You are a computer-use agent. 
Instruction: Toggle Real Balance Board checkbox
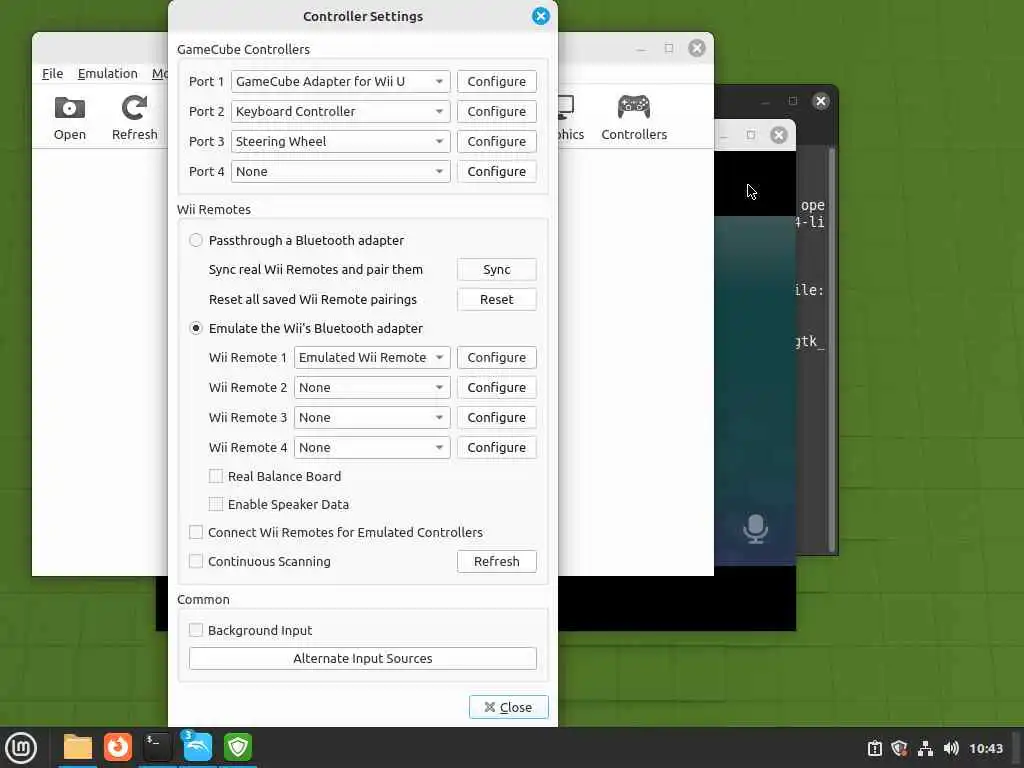pos(216,476)
